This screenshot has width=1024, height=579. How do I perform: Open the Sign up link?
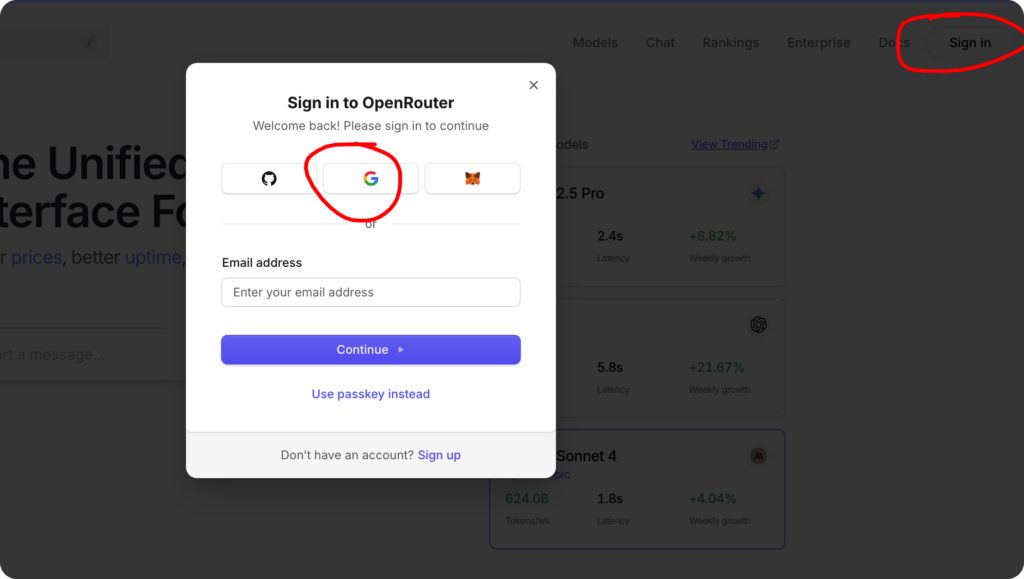[439, 455]
